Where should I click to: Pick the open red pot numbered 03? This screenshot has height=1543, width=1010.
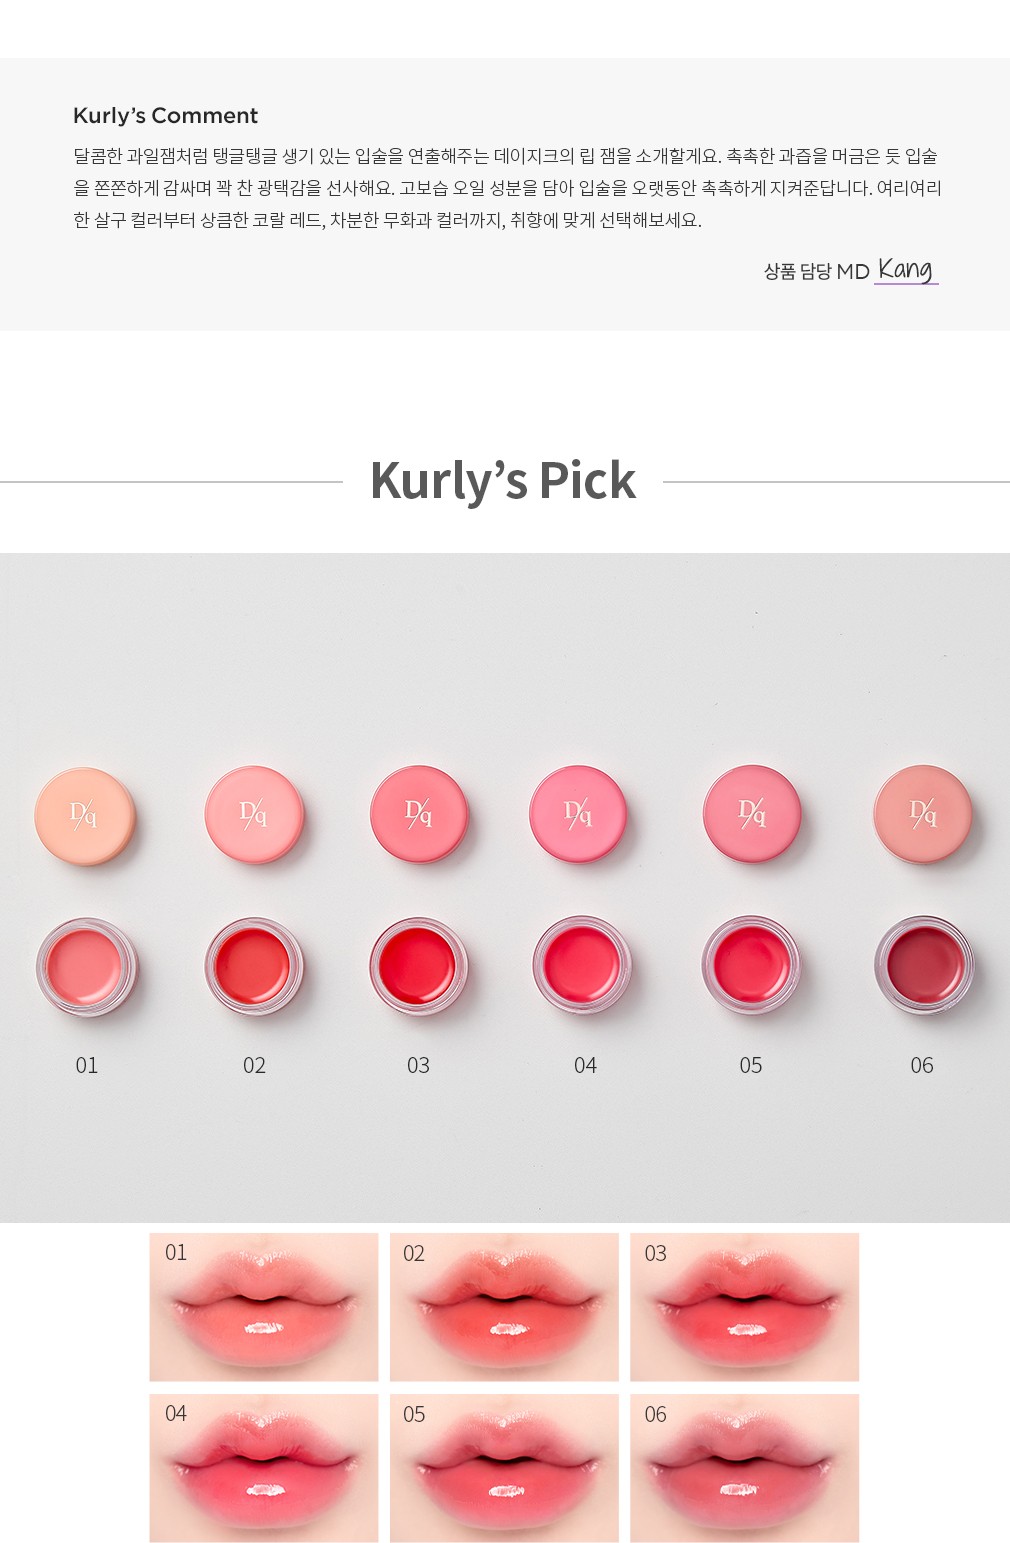[418, 967]
